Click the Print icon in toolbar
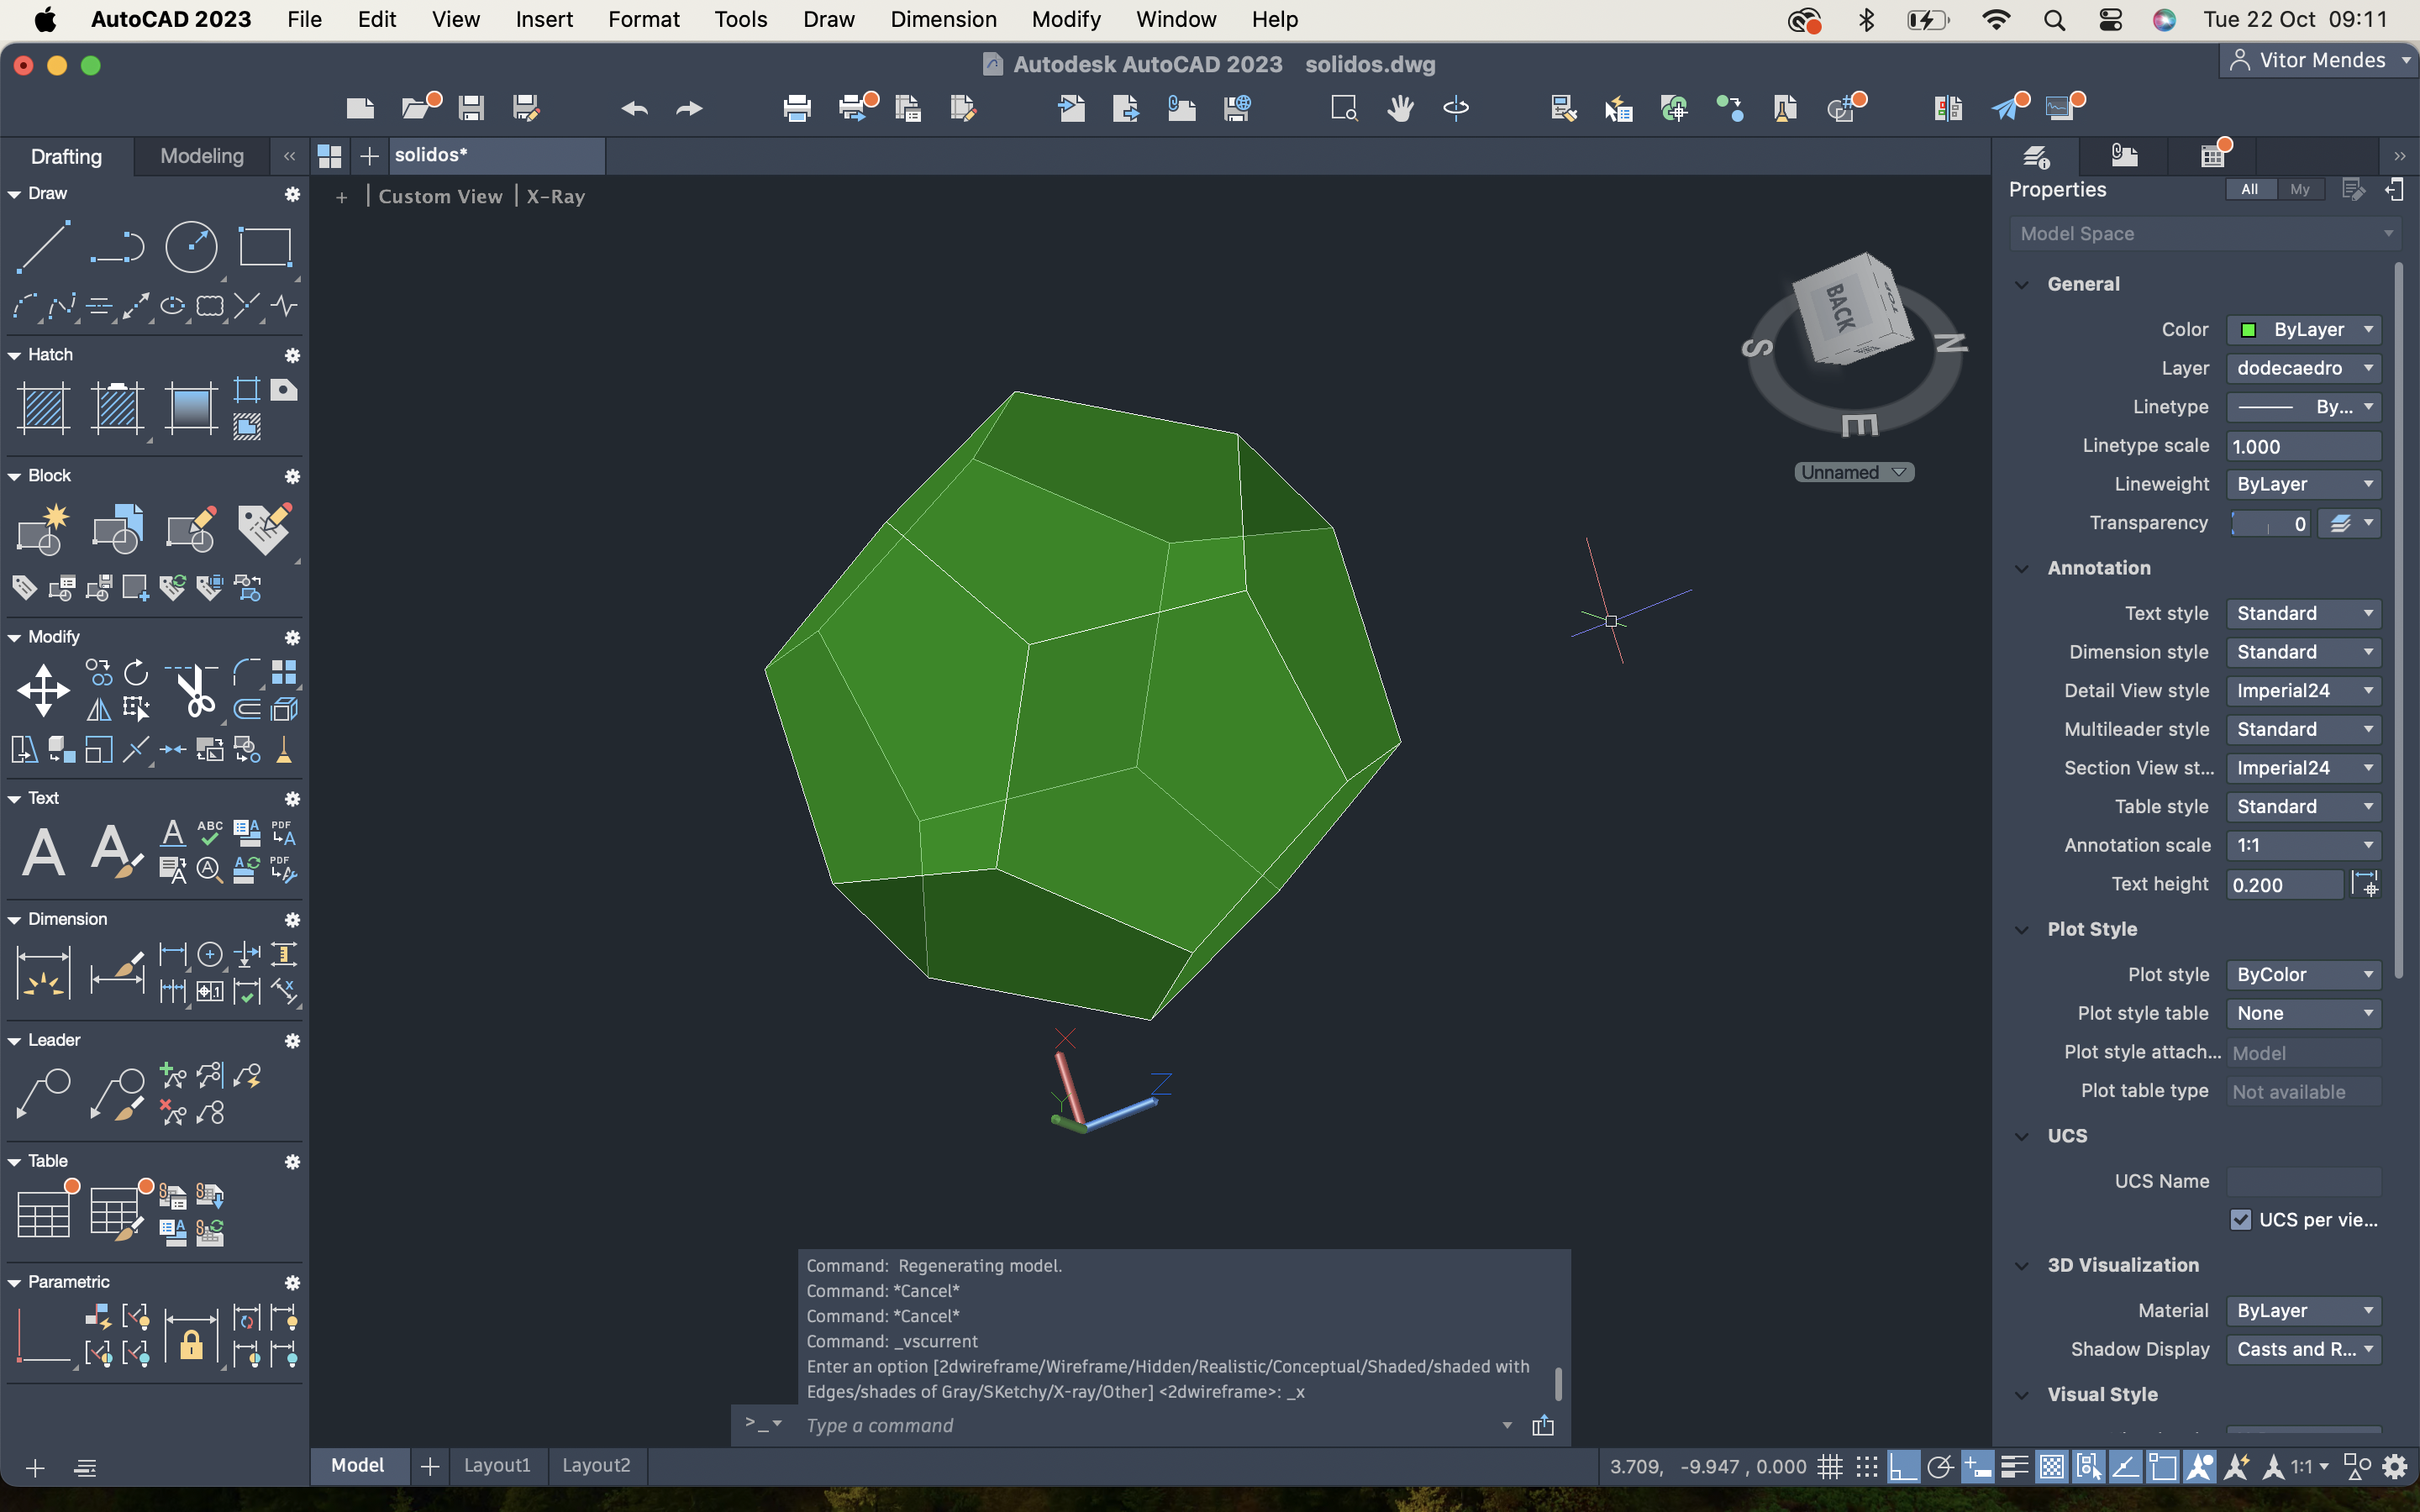 (797, 107)
